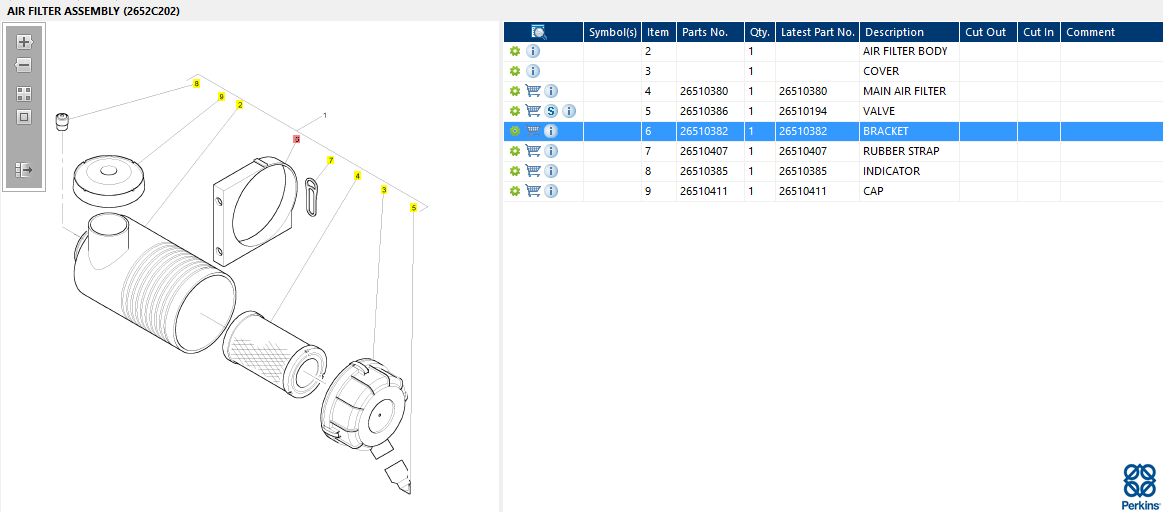Zoom out of the parts diagram
This screenshot has width=1163, height=512.
click(x=24, y=65)
